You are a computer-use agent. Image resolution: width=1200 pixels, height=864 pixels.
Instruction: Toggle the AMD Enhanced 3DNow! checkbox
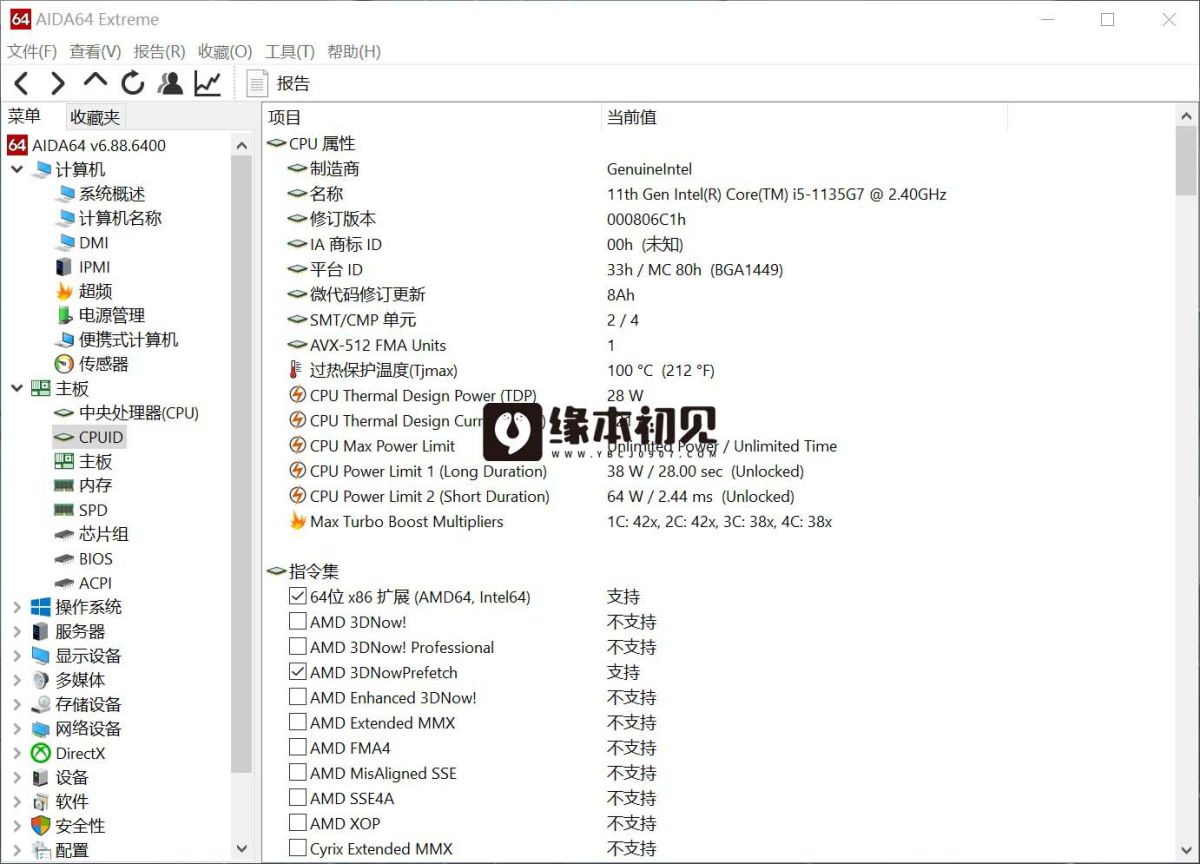(297, 697)
